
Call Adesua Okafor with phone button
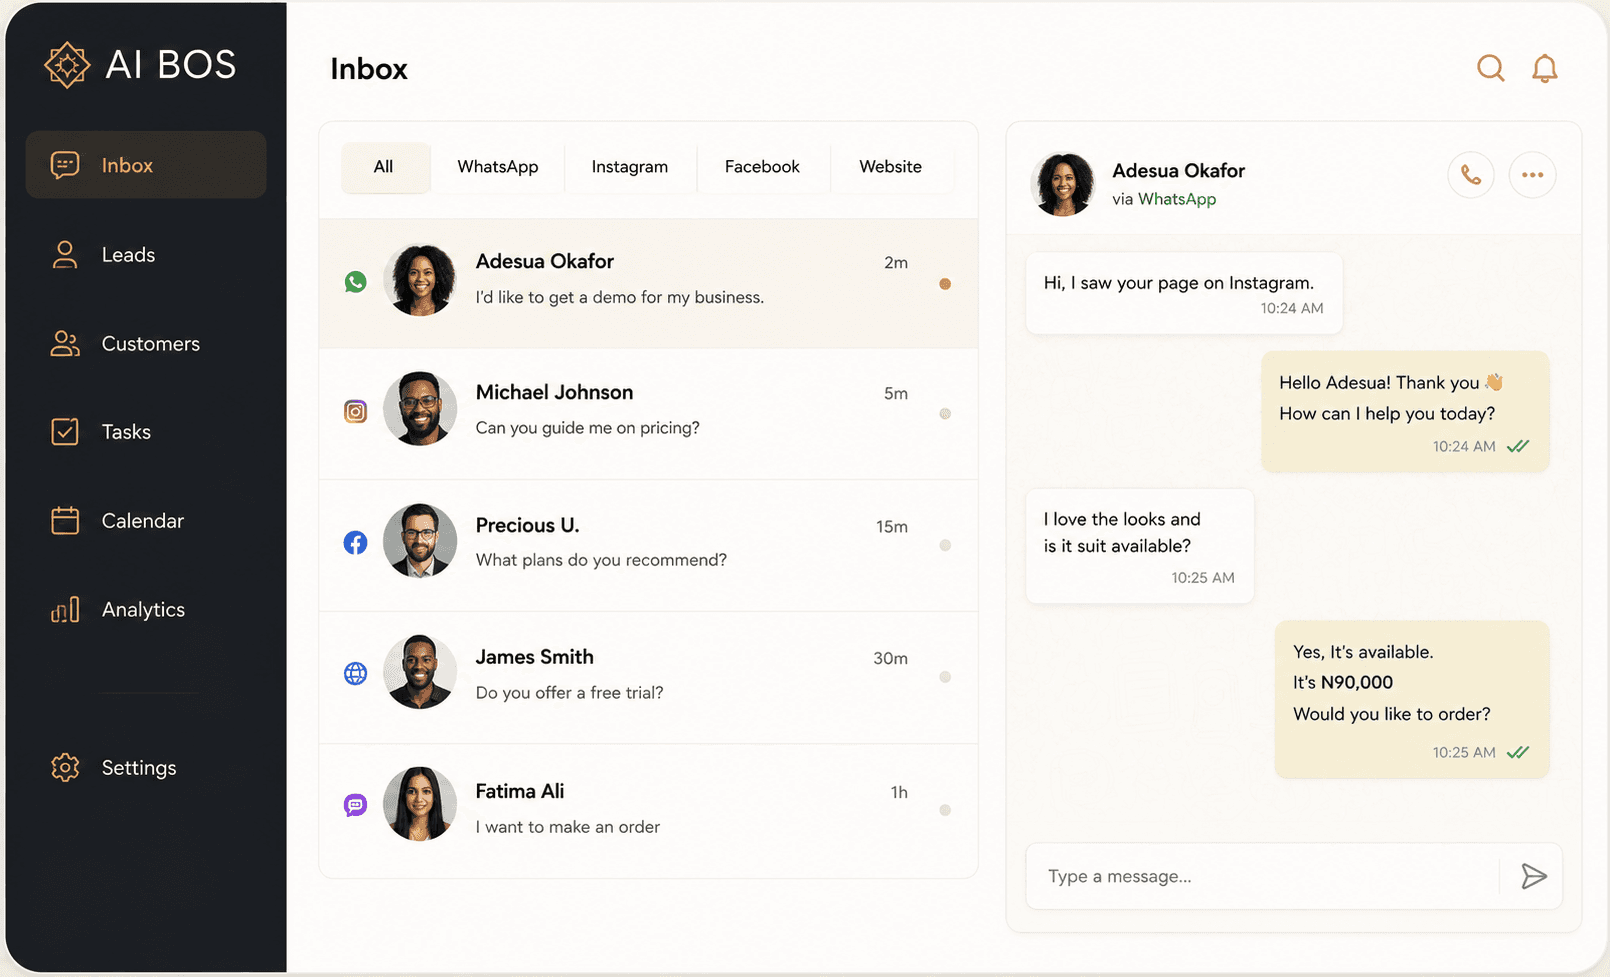coord(1471,175)
